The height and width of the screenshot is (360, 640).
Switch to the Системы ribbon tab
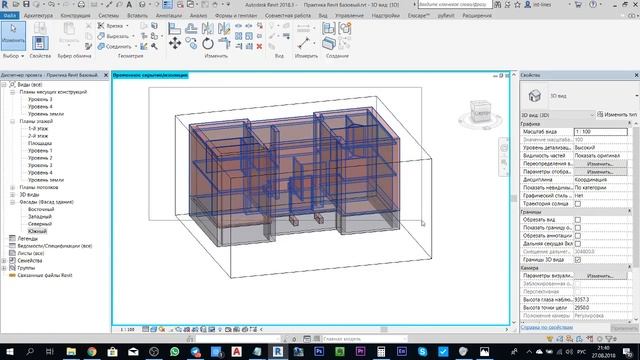pos(109,16)
